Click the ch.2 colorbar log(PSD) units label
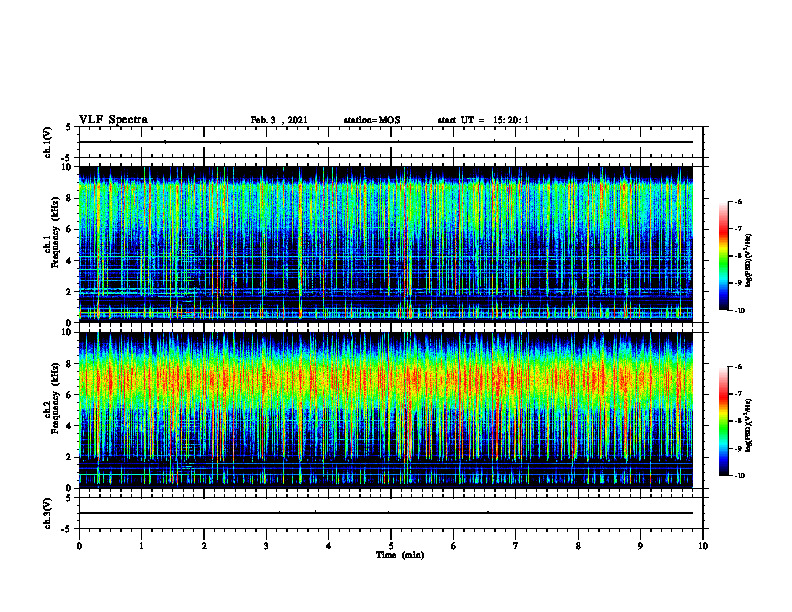The width and height of the screenshot is (792, 612). click(x=749, y=425)
